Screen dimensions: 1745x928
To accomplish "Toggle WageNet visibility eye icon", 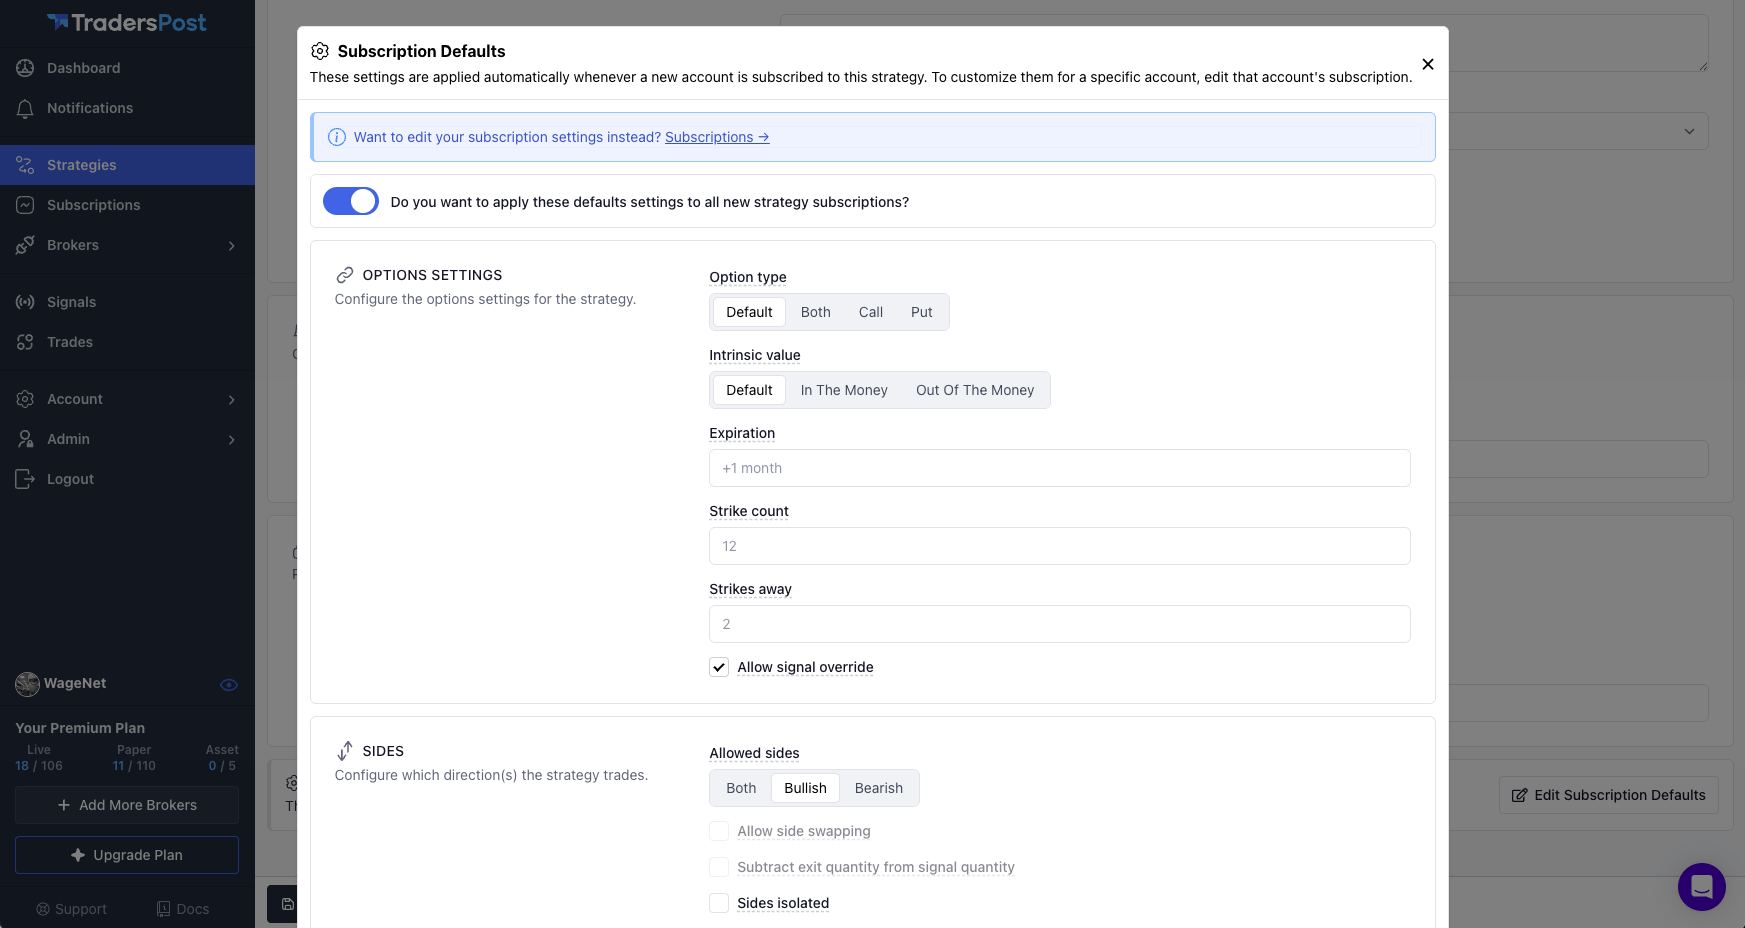I will (x=229, y=685).
